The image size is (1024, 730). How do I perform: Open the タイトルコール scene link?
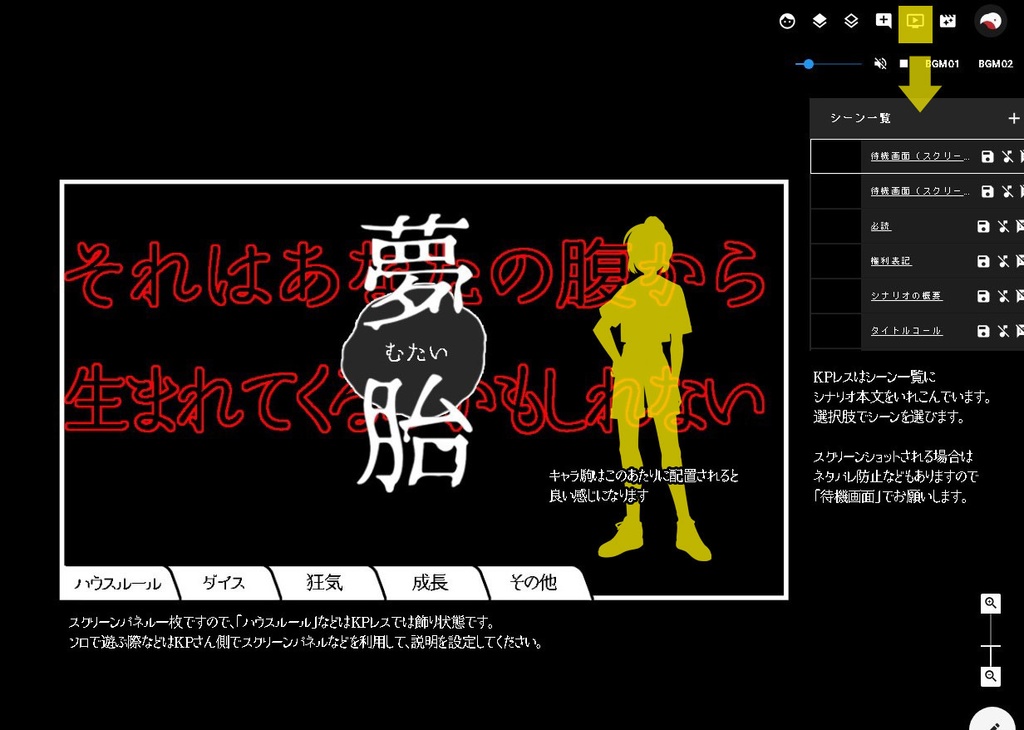(906, 331)
